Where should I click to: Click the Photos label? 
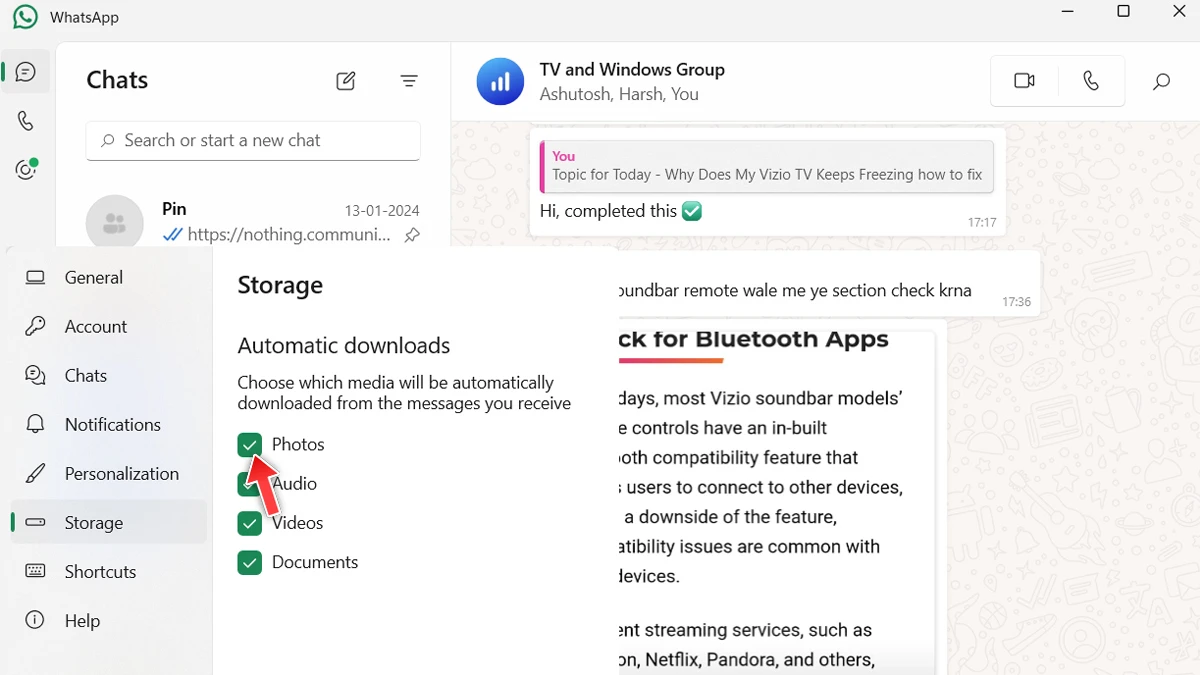click(298, 445)
